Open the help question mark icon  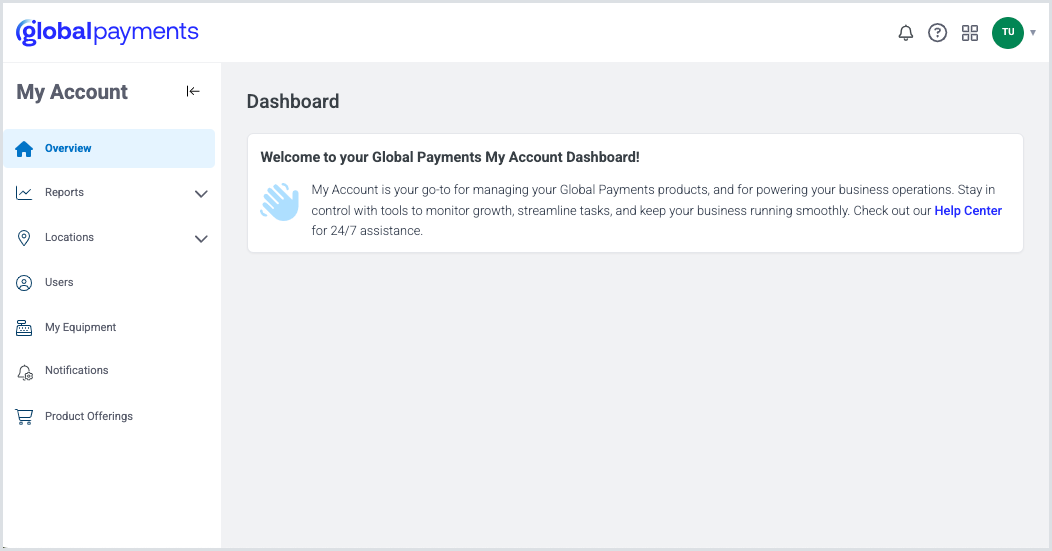(x=937, y=33)
